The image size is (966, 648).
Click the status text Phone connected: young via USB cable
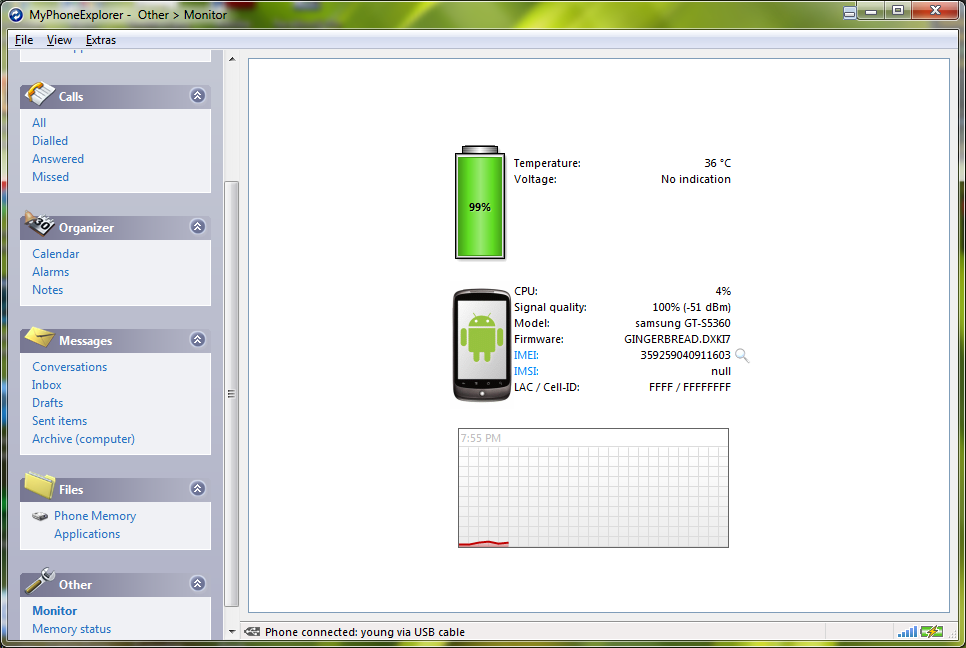tap(365, 632)
